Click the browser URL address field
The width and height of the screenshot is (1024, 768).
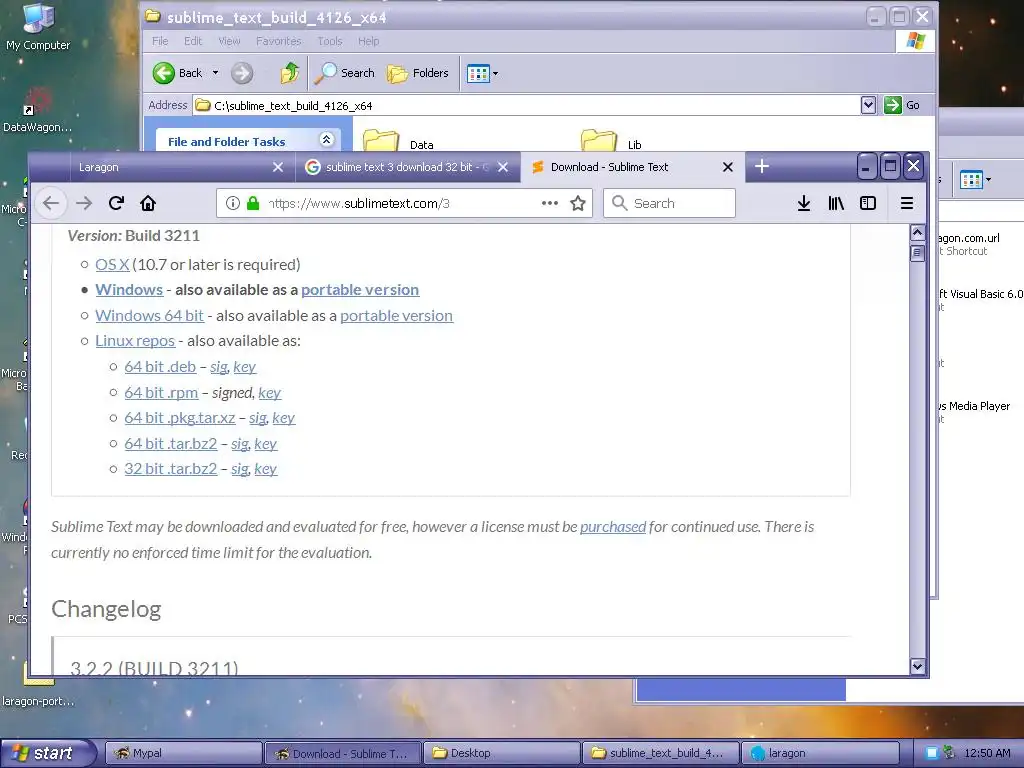coord(402,203)
